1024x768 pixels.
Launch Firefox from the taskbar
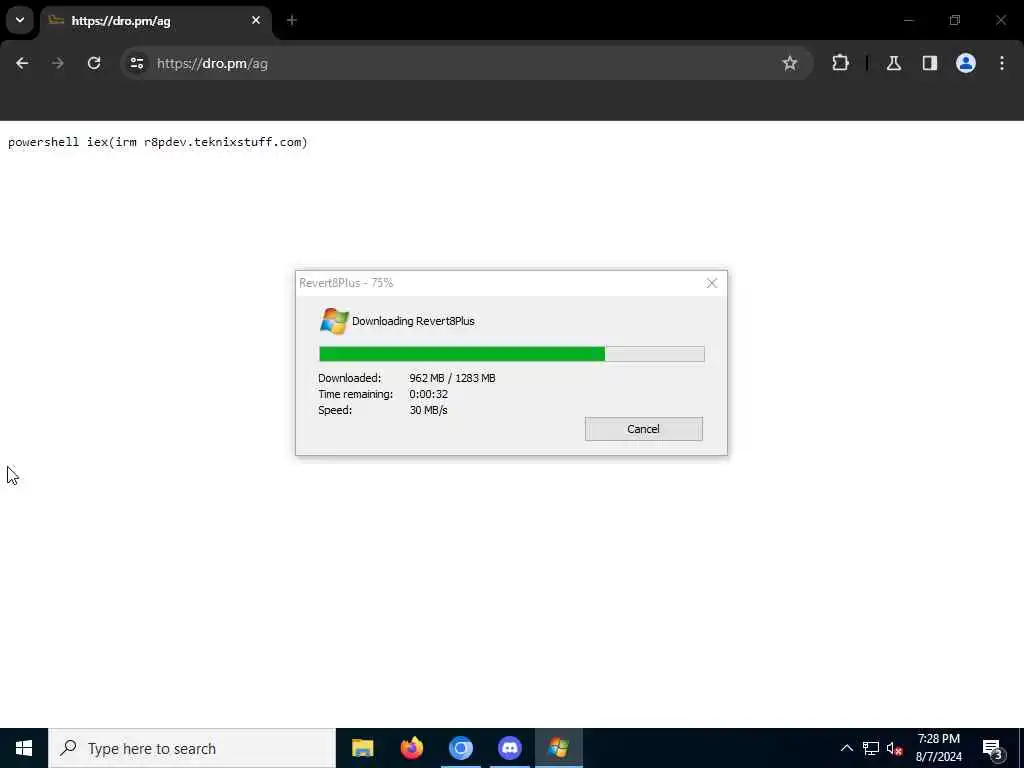[411, 748]
